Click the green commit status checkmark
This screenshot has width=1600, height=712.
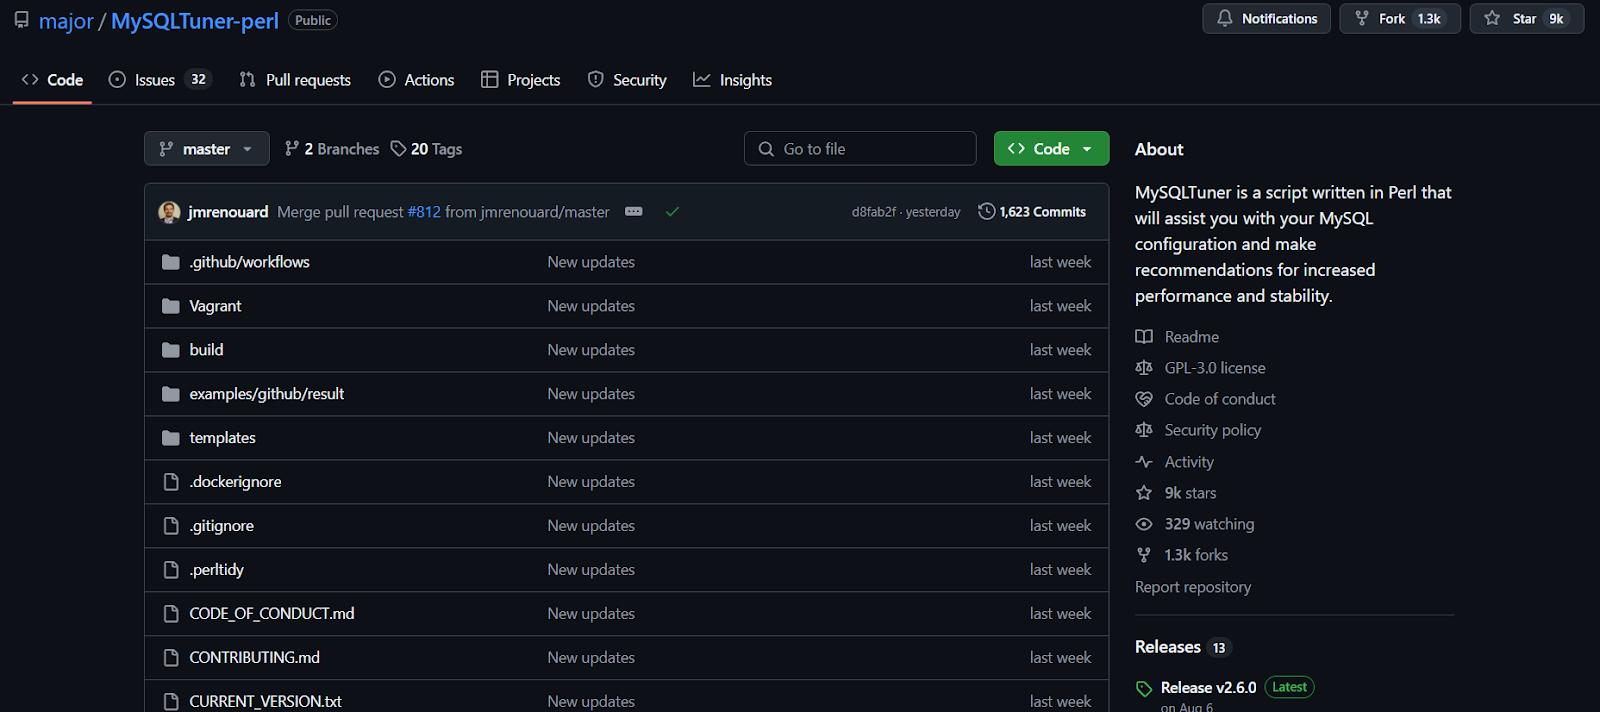coord(672,212)
